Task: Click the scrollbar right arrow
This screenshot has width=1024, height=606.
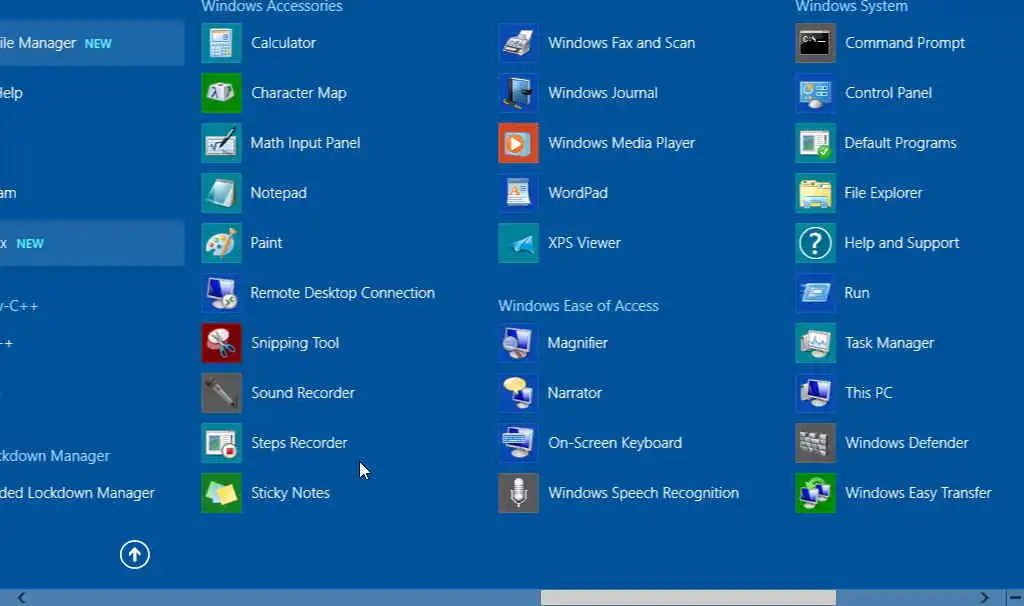Action: 984,598
